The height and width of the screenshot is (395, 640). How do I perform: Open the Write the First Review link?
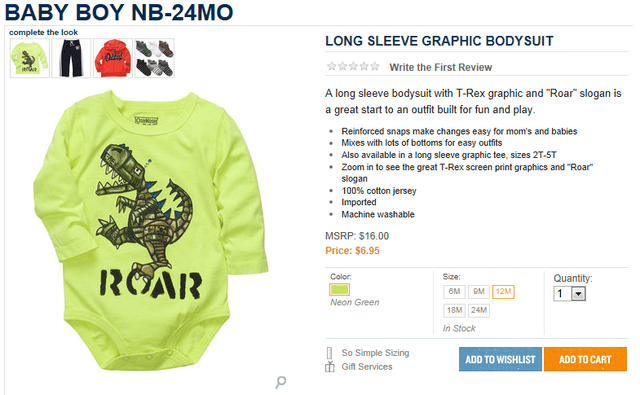click(x=441, y=67)
